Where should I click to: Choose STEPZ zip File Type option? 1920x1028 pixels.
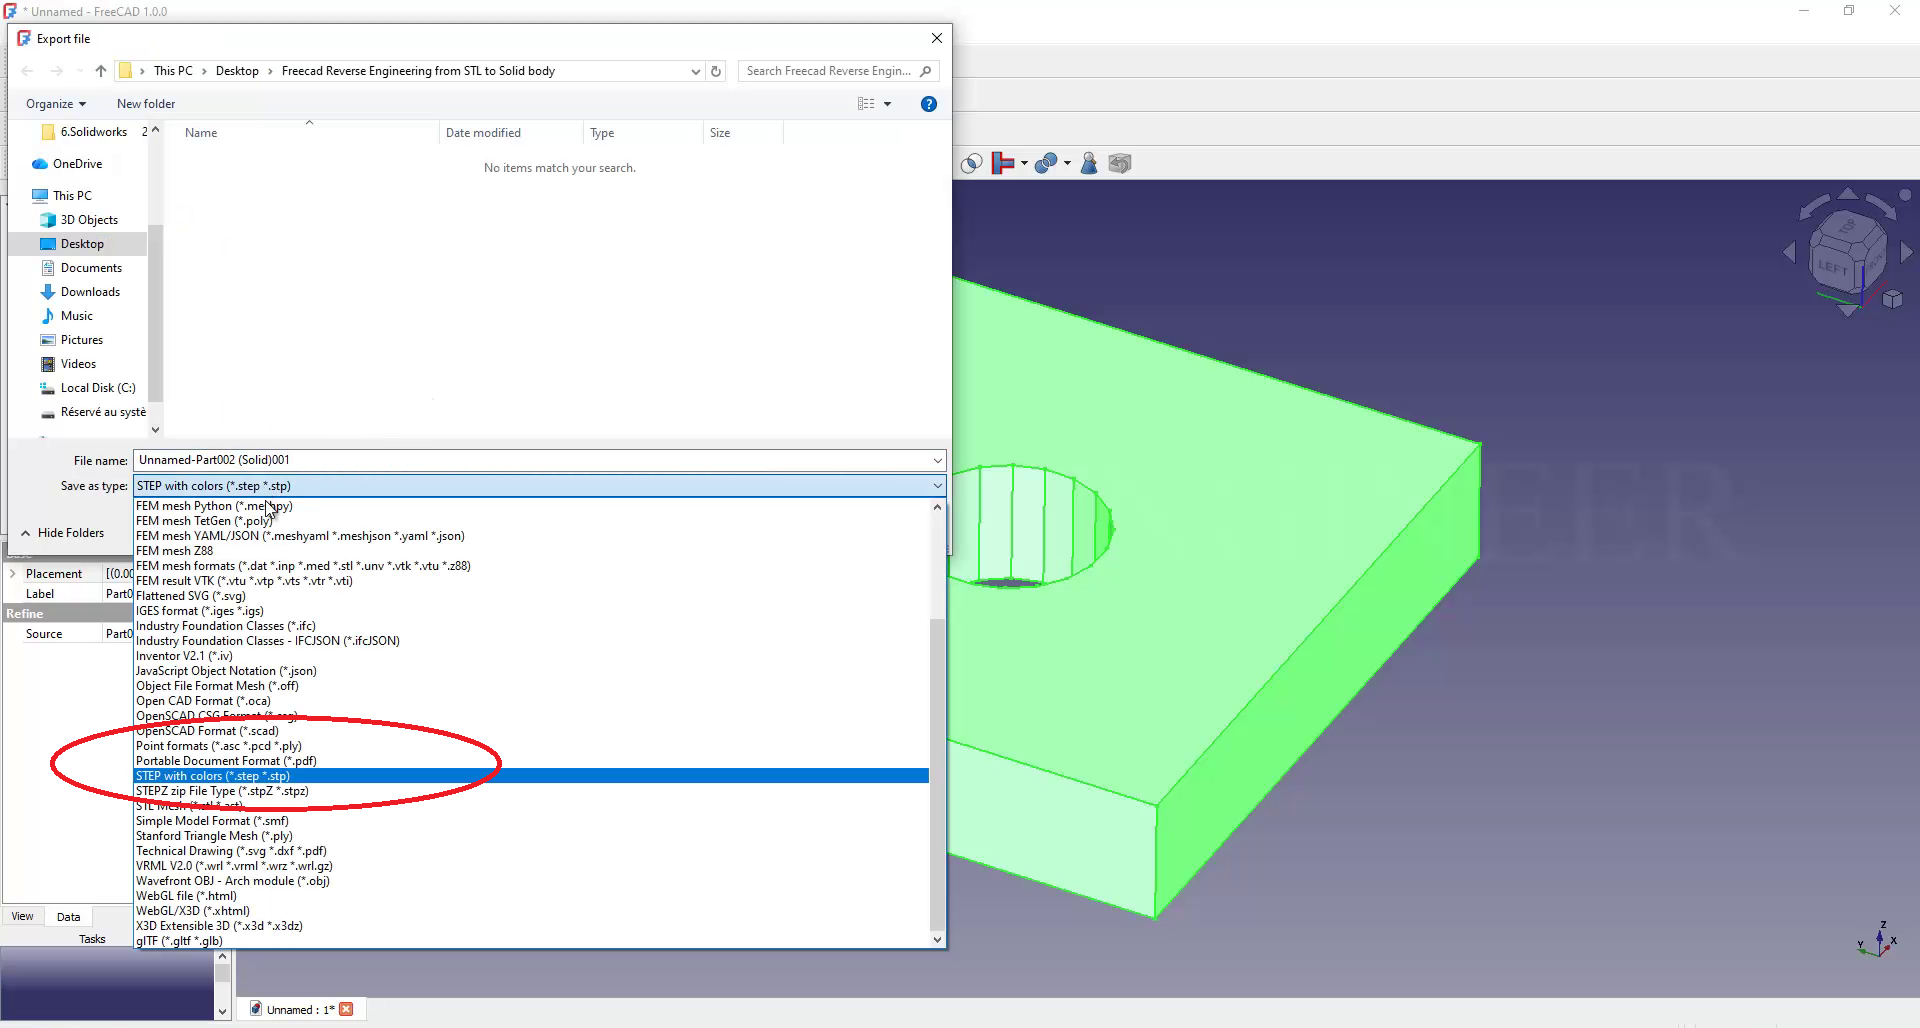coord(222,791)
